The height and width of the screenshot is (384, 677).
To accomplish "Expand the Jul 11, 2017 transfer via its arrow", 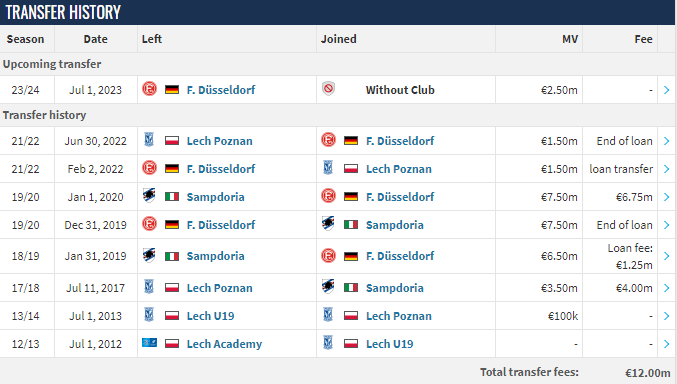I will coord(666,288).
